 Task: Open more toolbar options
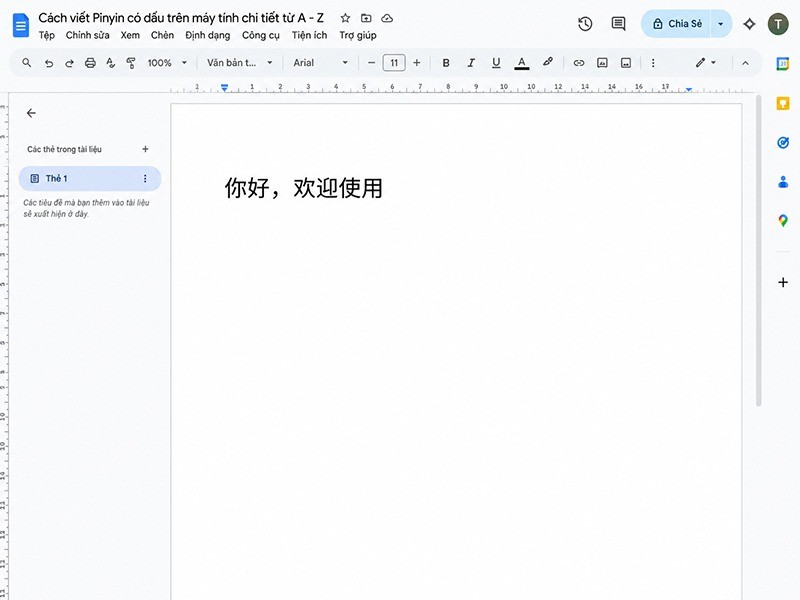point(653,63)
